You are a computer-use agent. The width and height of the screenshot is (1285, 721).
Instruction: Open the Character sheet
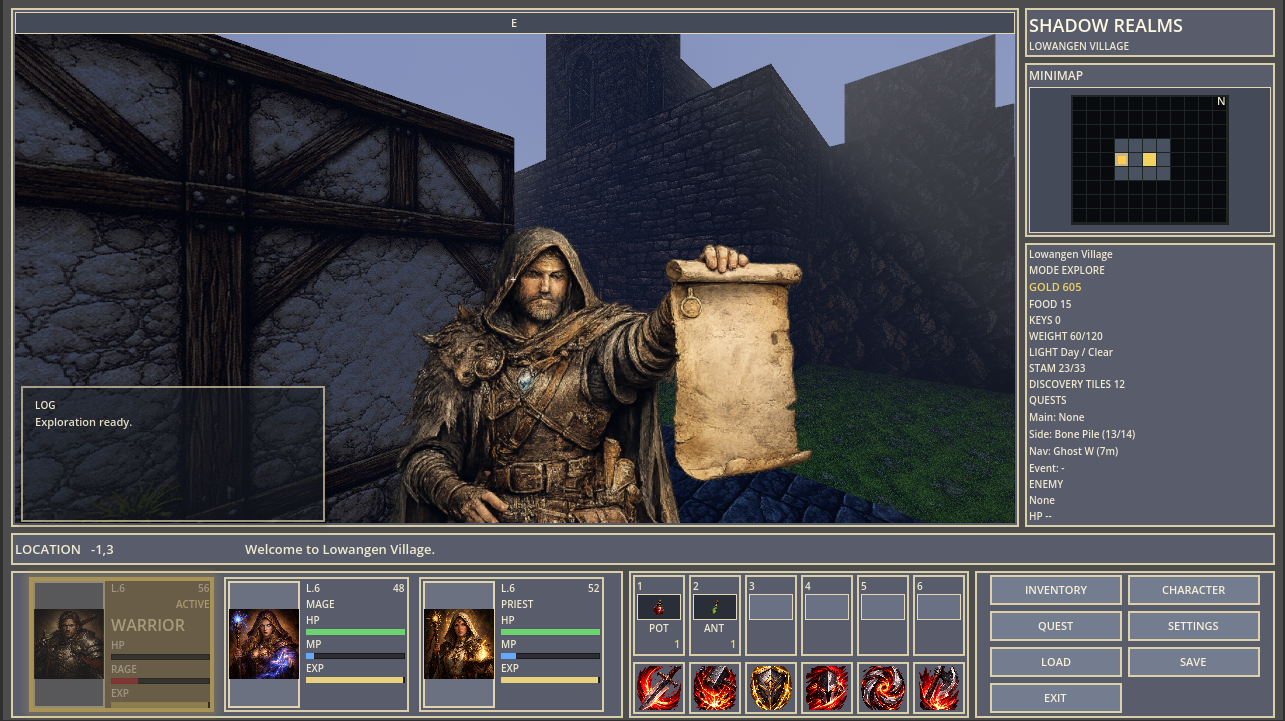click(1194, 590)
